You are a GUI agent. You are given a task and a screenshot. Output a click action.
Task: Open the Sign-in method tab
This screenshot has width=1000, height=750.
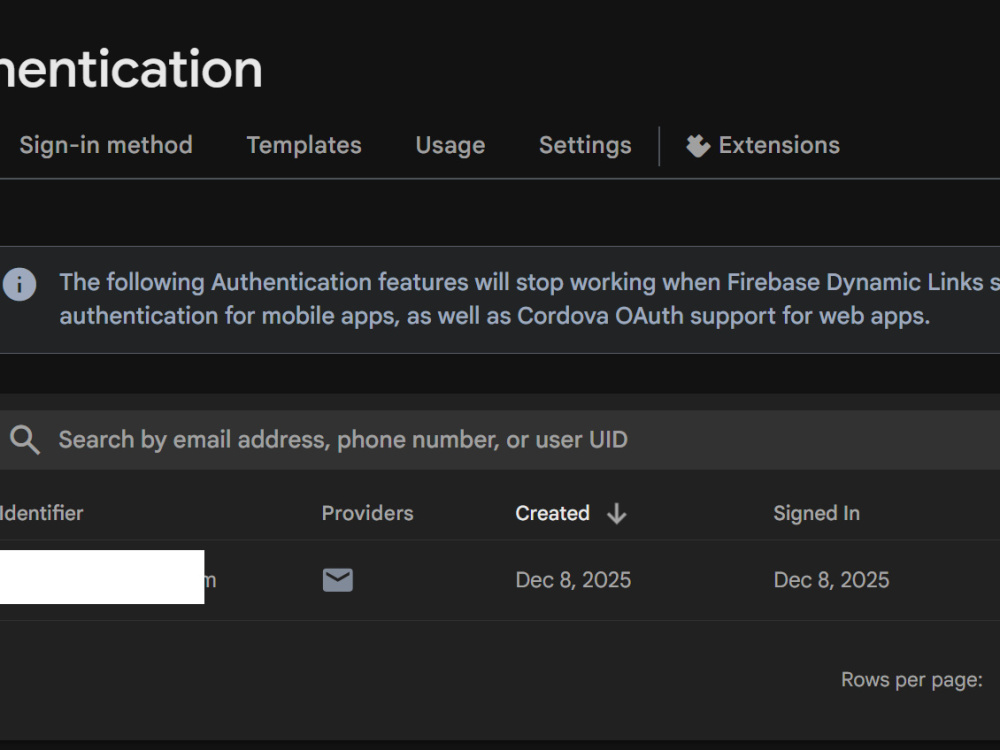(x=106, y=145)
